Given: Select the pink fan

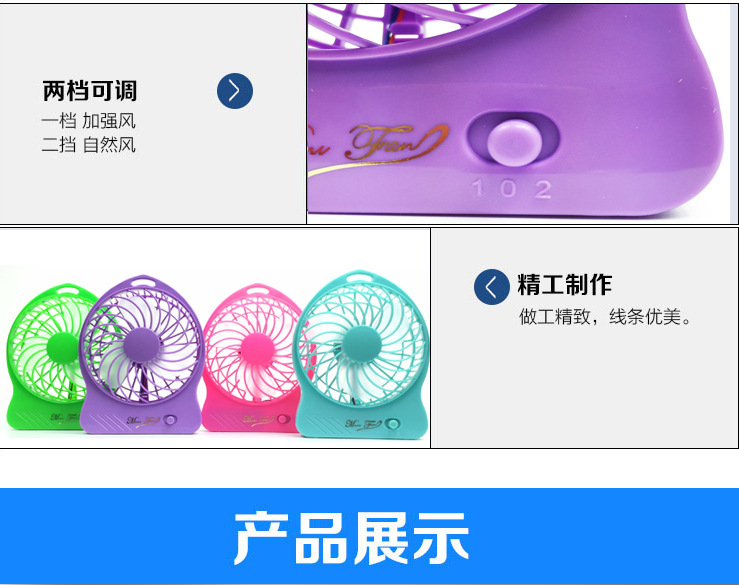Looking at the screenshot, I should (251, 357).
